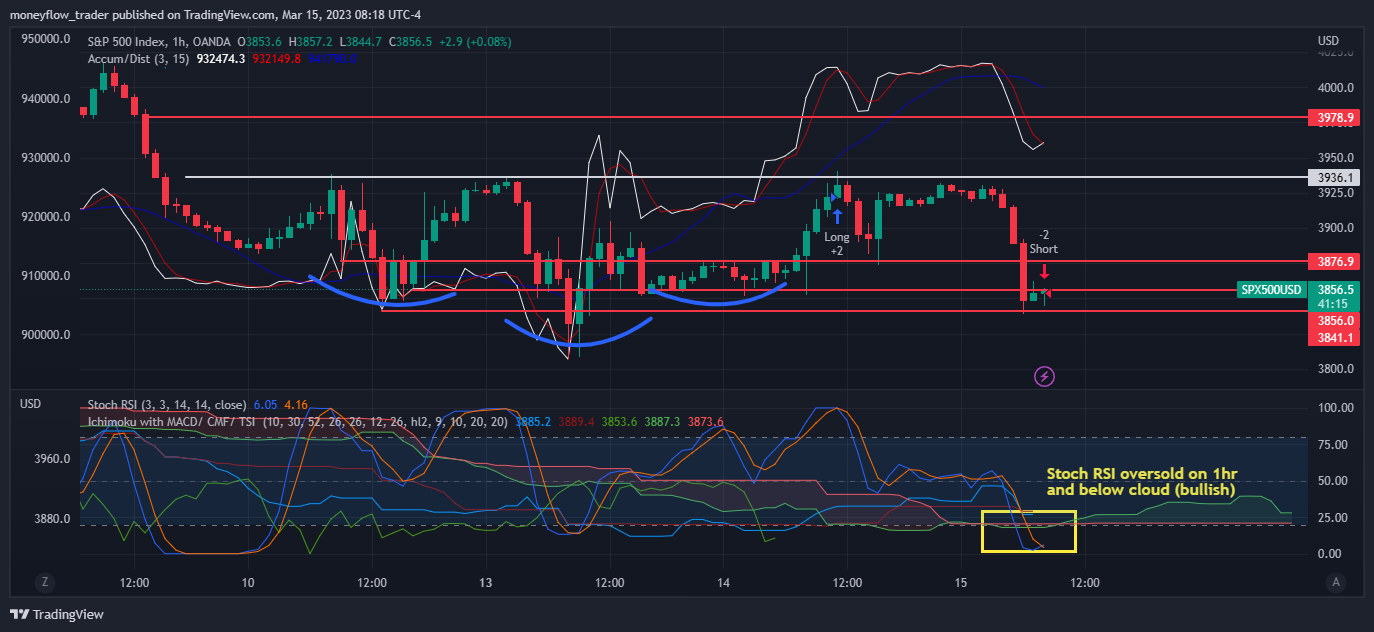Click date label 10 on time axis
The height and width of the screenshot is (632, 1374).
(248, 582)
